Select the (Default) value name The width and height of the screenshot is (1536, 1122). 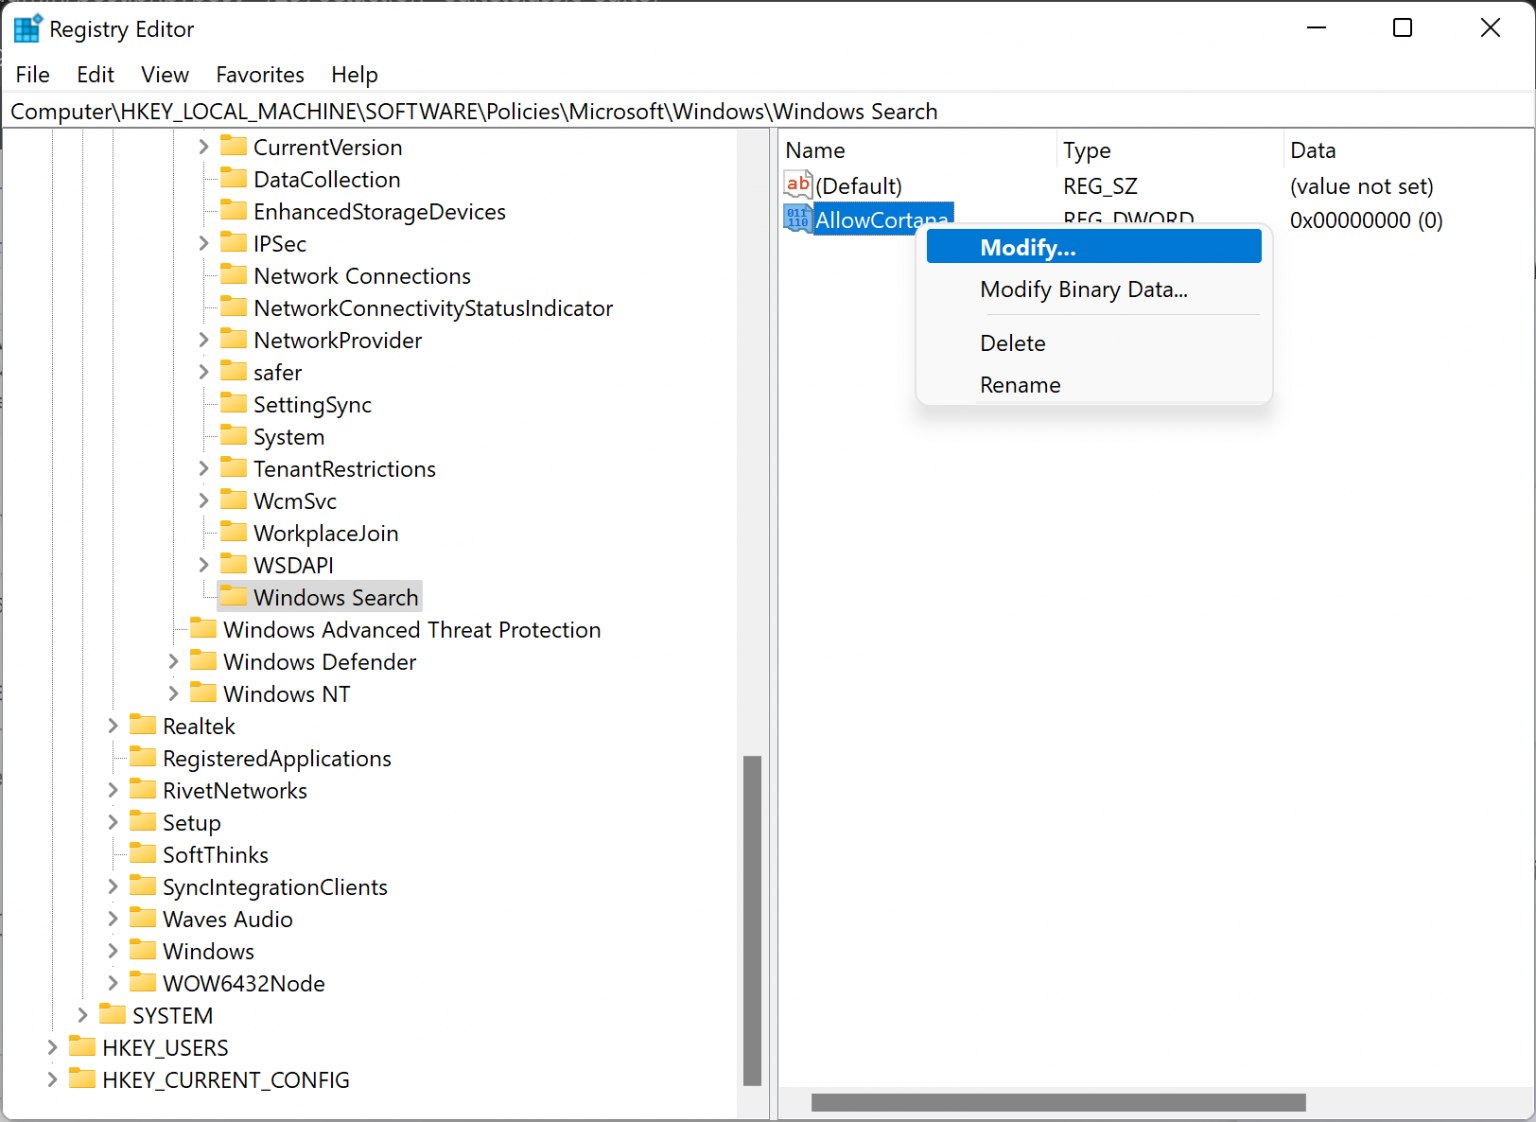click(x=859, y=186)
